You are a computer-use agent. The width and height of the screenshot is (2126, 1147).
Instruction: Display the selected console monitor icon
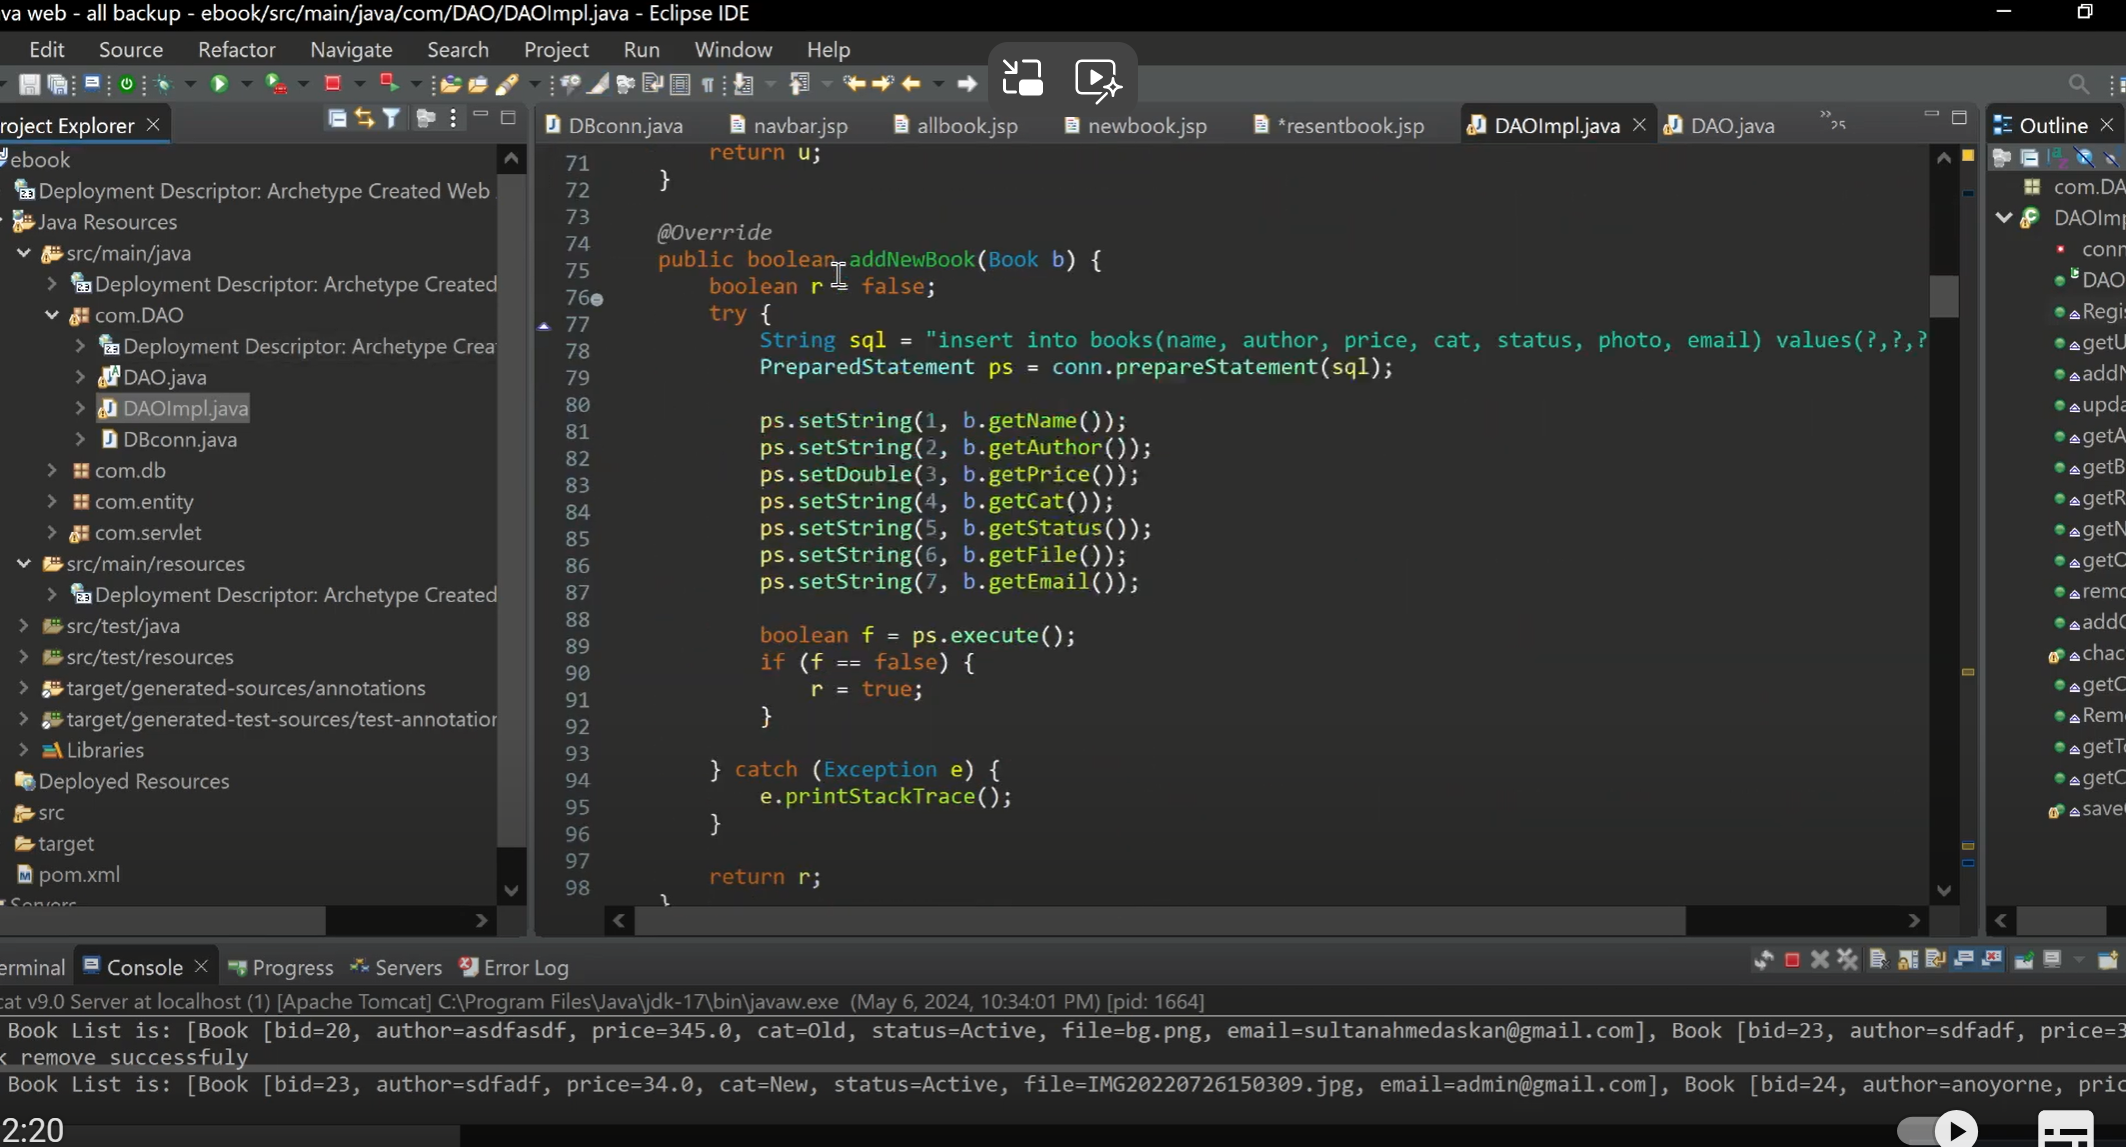(x=2052, y=960)
